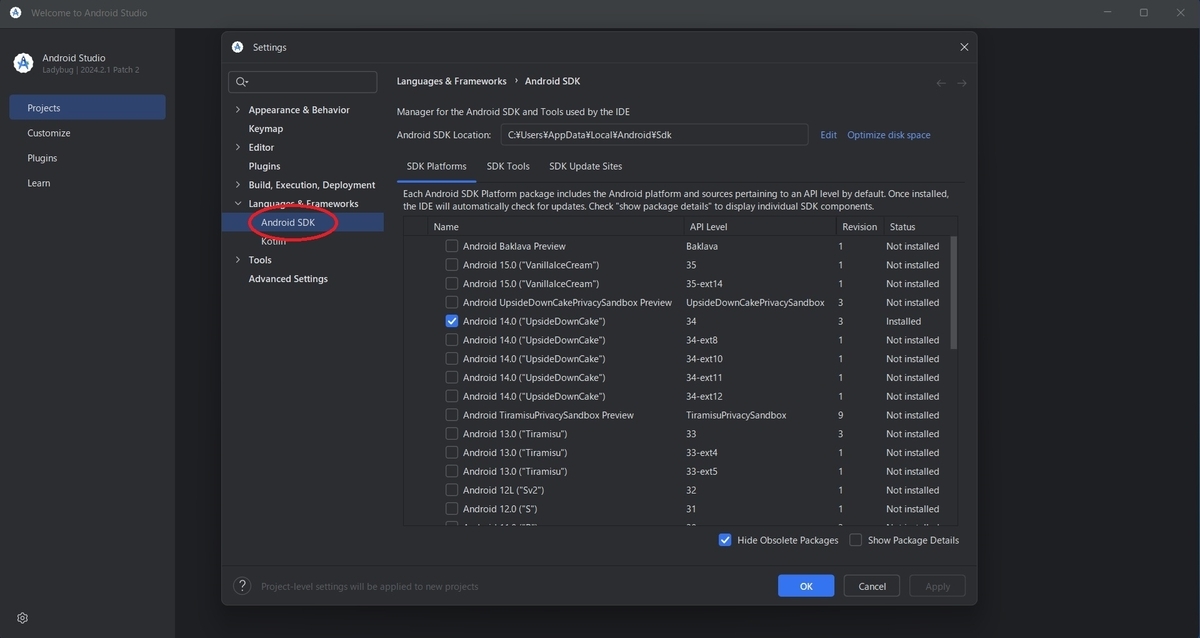Switch to the SDK Tools tab
The image size is (1200, 638).
(507, 165)
